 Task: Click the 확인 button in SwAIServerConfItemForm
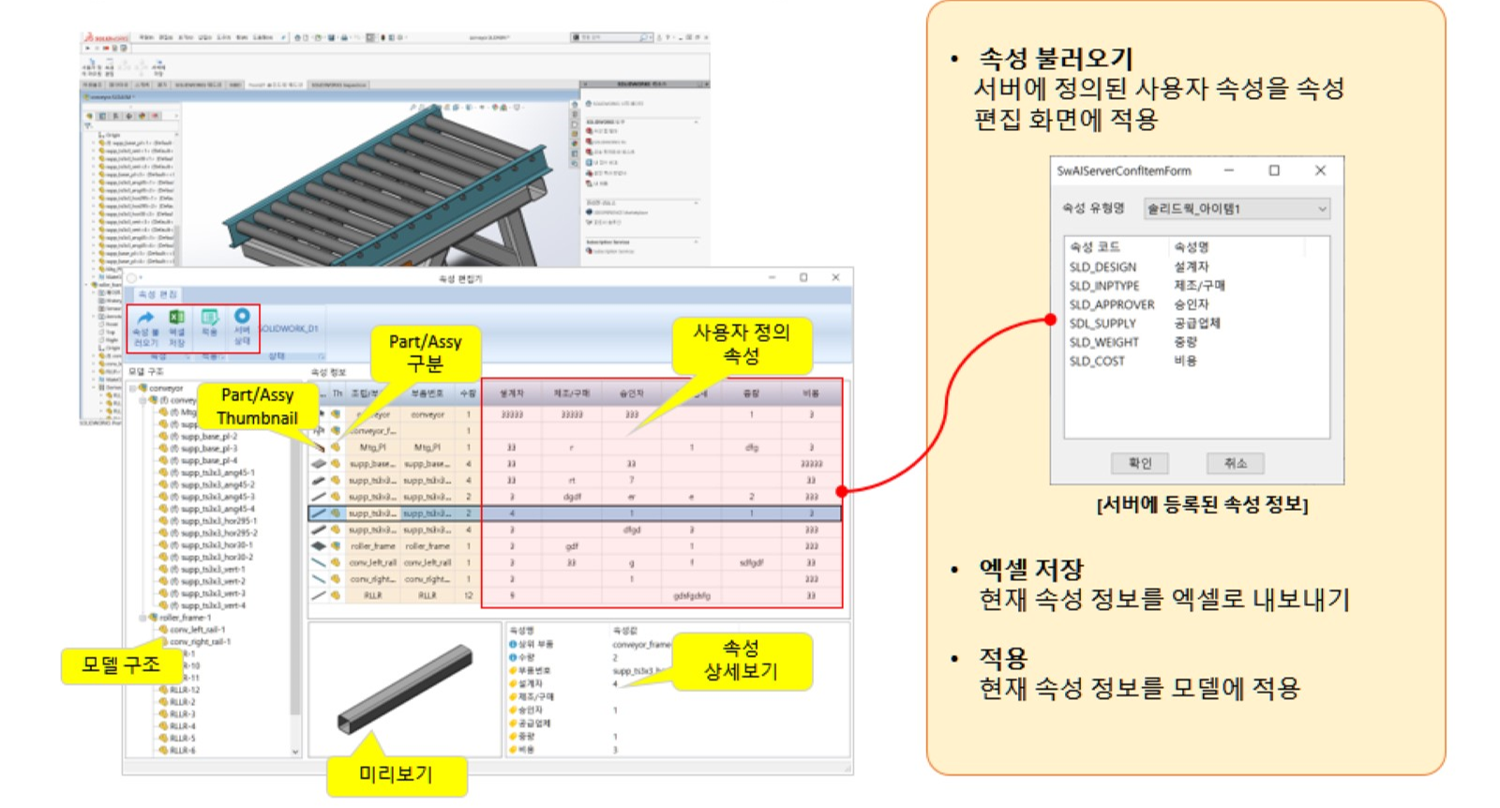1141,463
